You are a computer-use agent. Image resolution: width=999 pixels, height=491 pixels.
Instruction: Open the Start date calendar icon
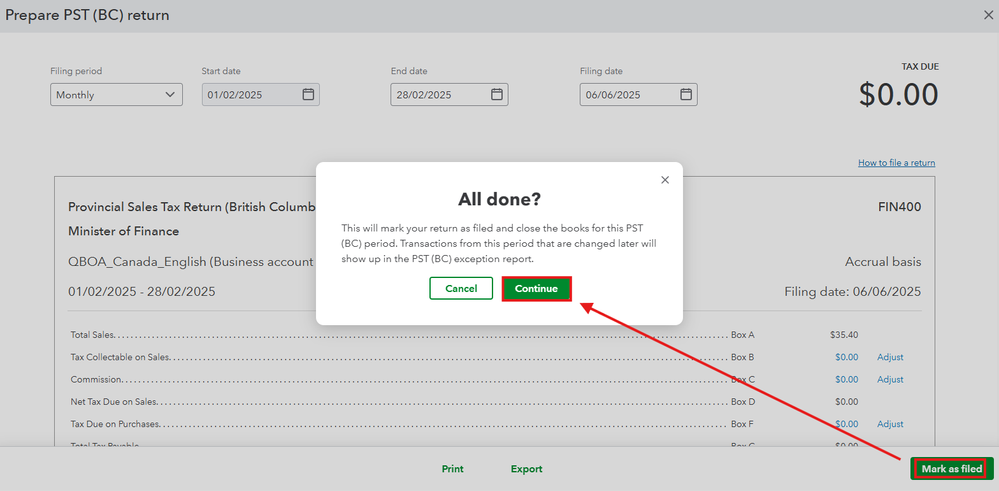[308, 95]
